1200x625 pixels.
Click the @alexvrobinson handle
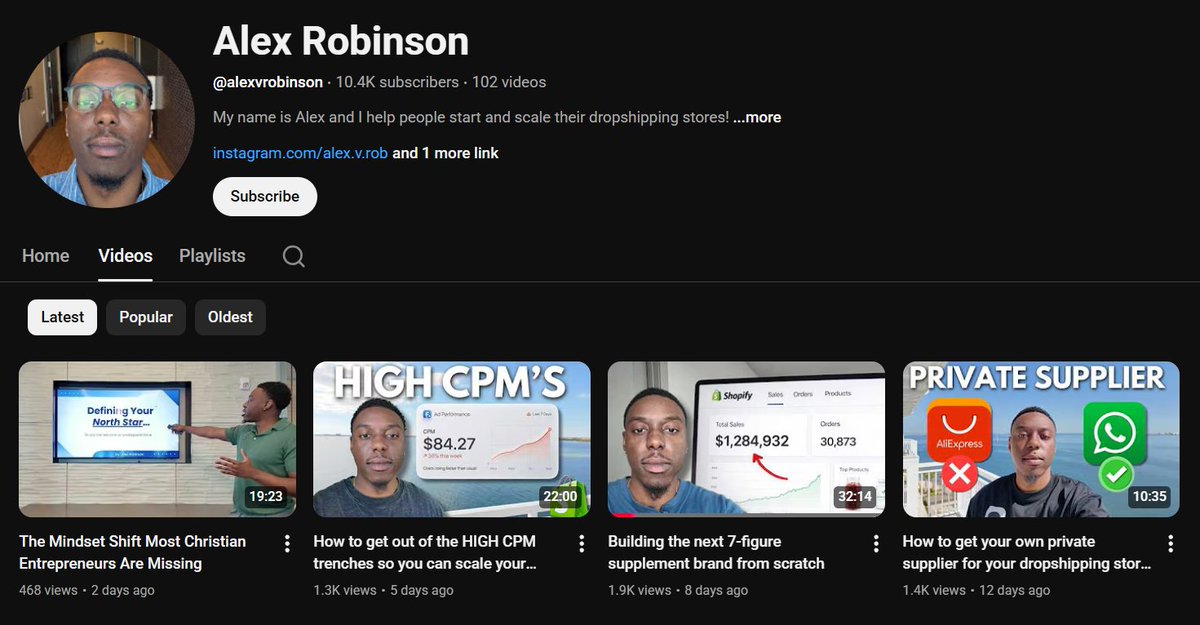[268, 82]
